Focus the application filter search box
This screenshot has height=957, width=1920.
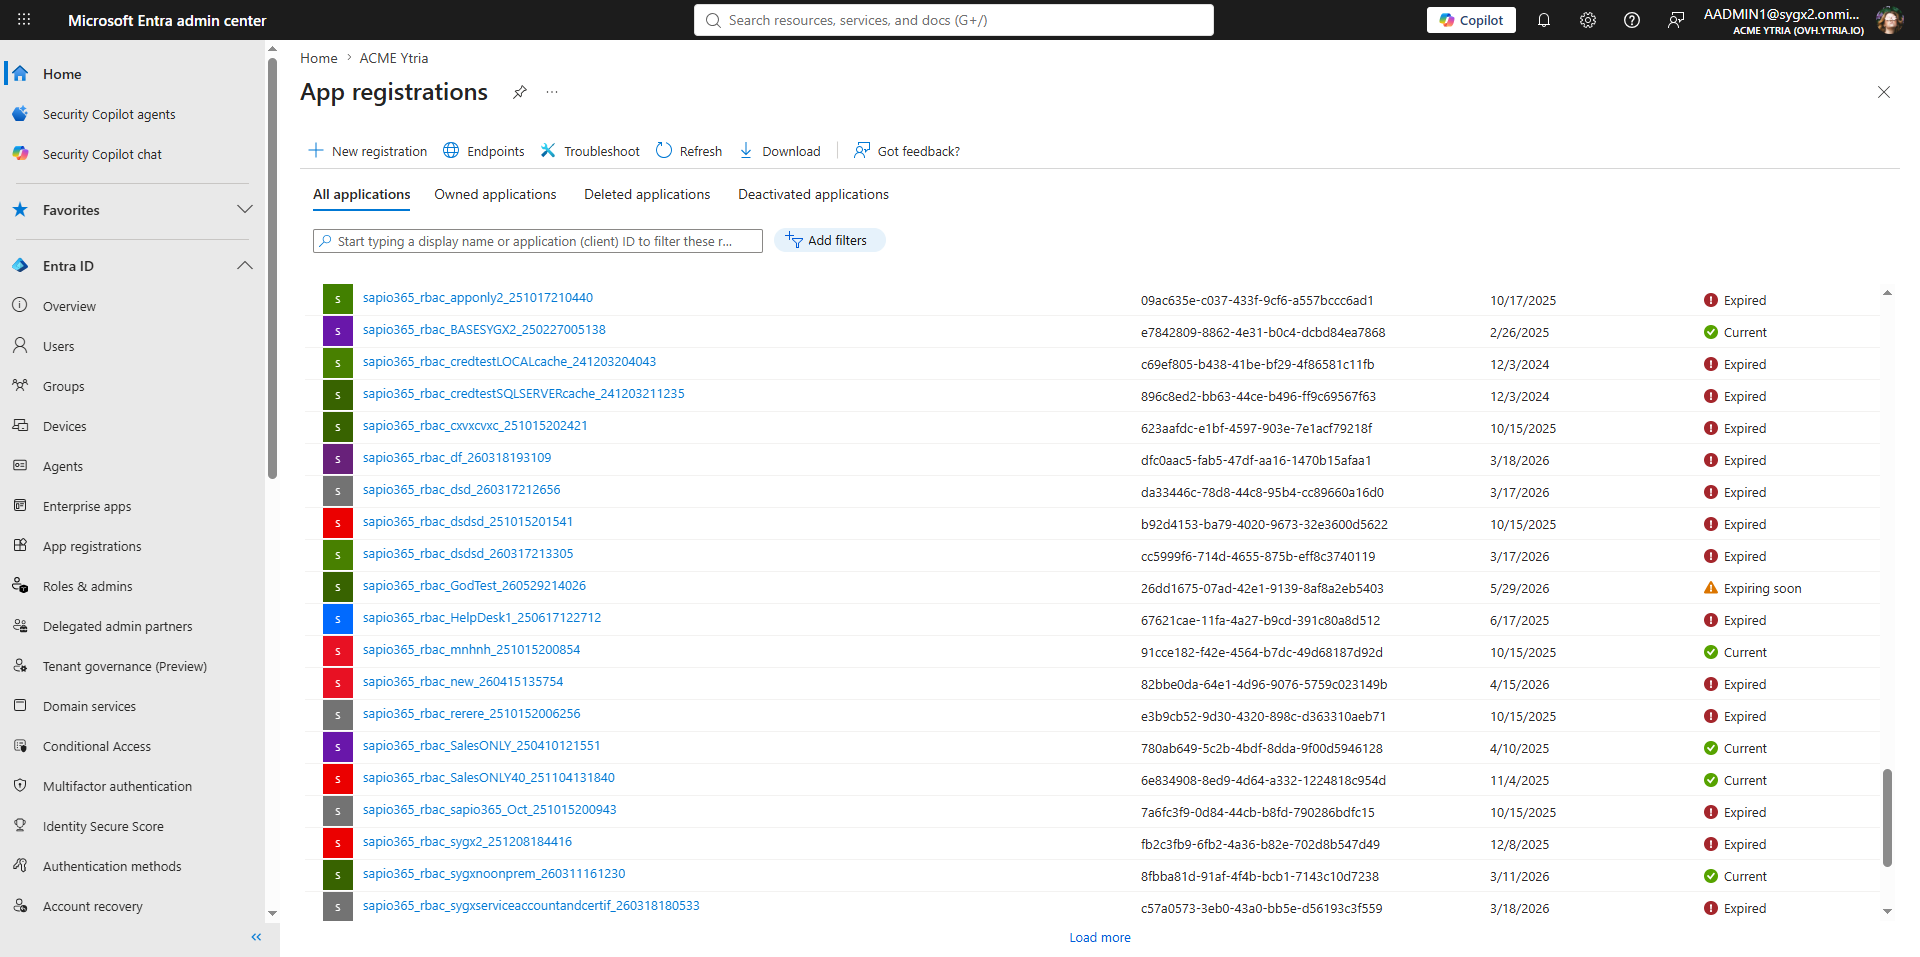click(538, 241)
